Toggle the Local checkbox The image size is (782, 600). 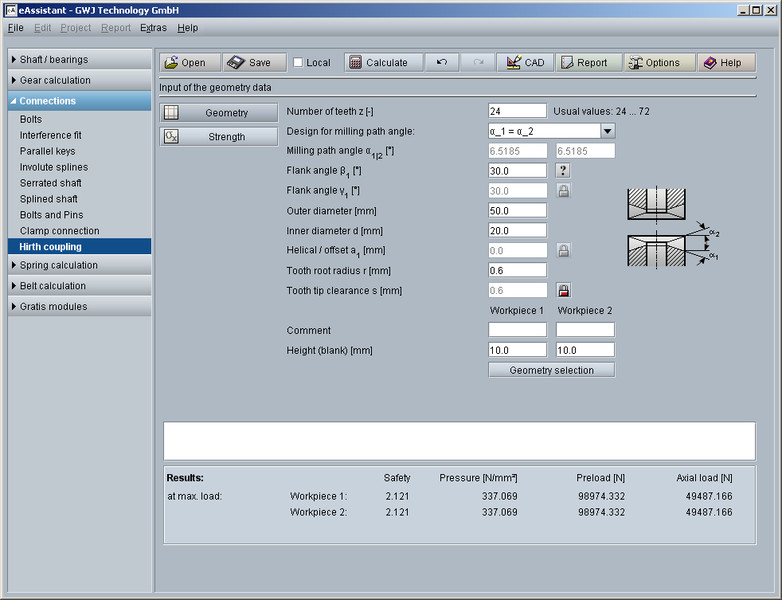click(298, 63)
